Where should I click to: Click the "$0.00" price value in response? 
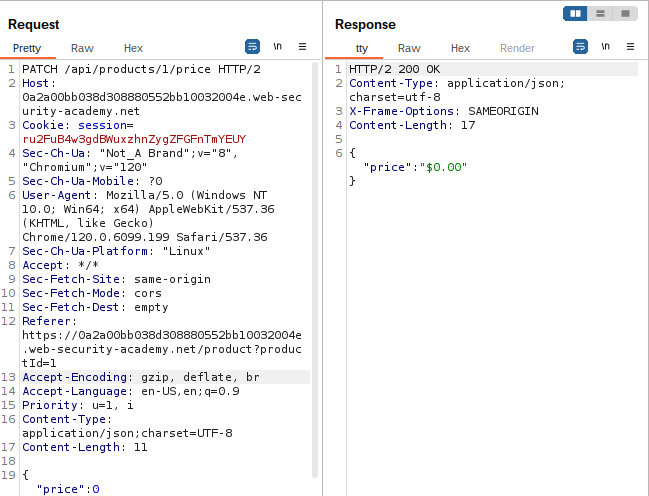(x=444, y=167)
